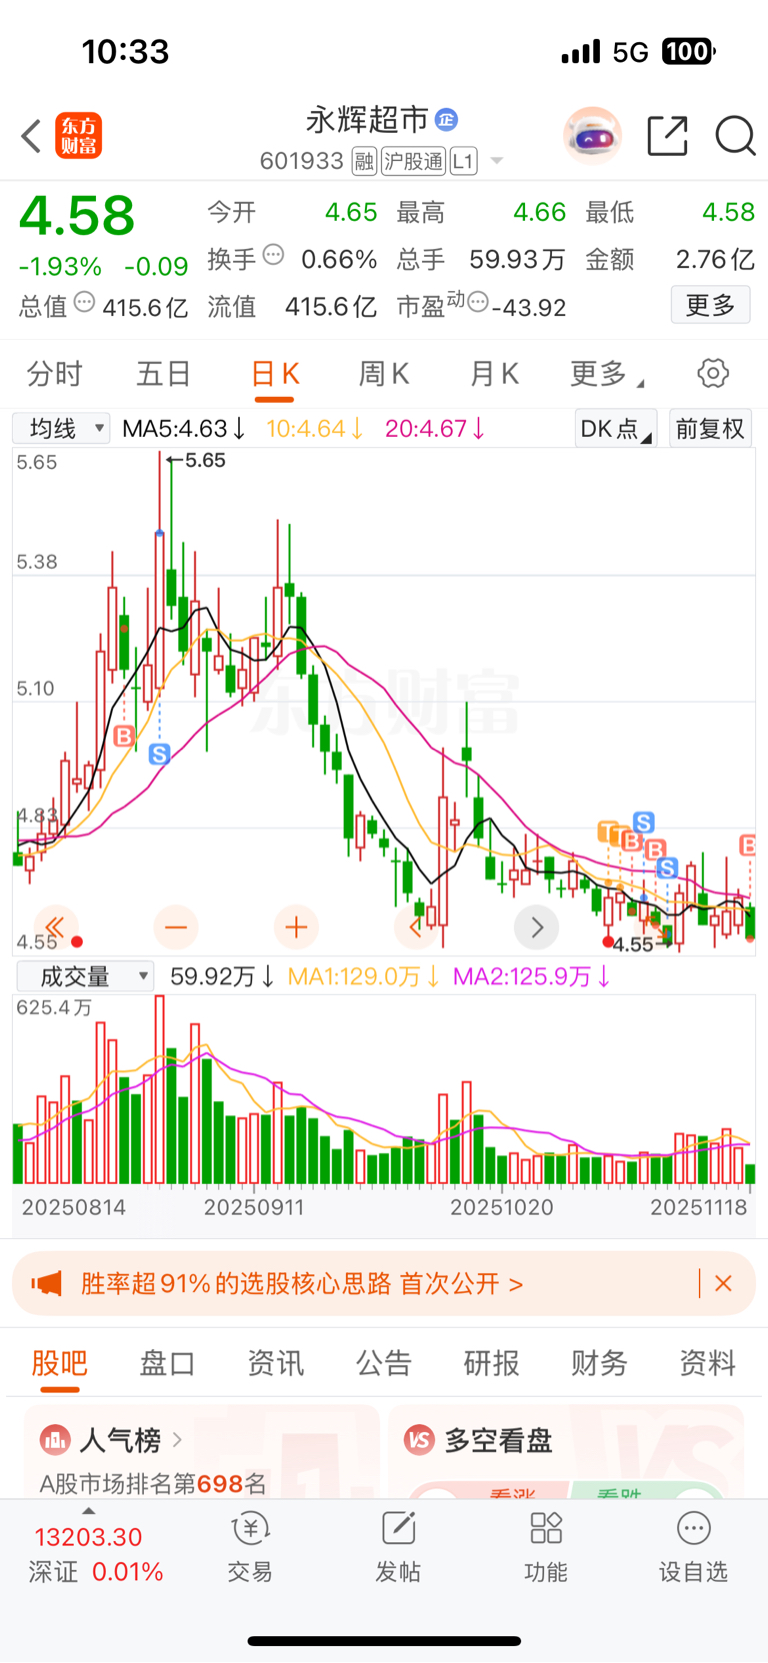
Task: Tap the S sell marker near 5.10
Action: coord(159,754)
